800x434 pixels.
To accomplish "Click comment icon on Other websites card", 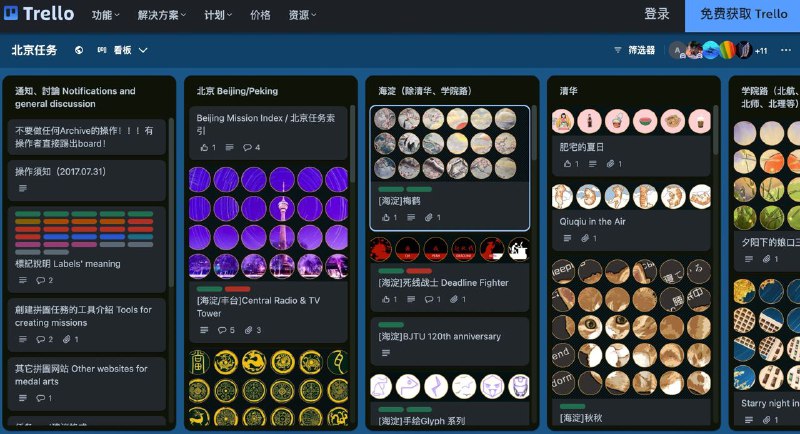I will [41, 398].
